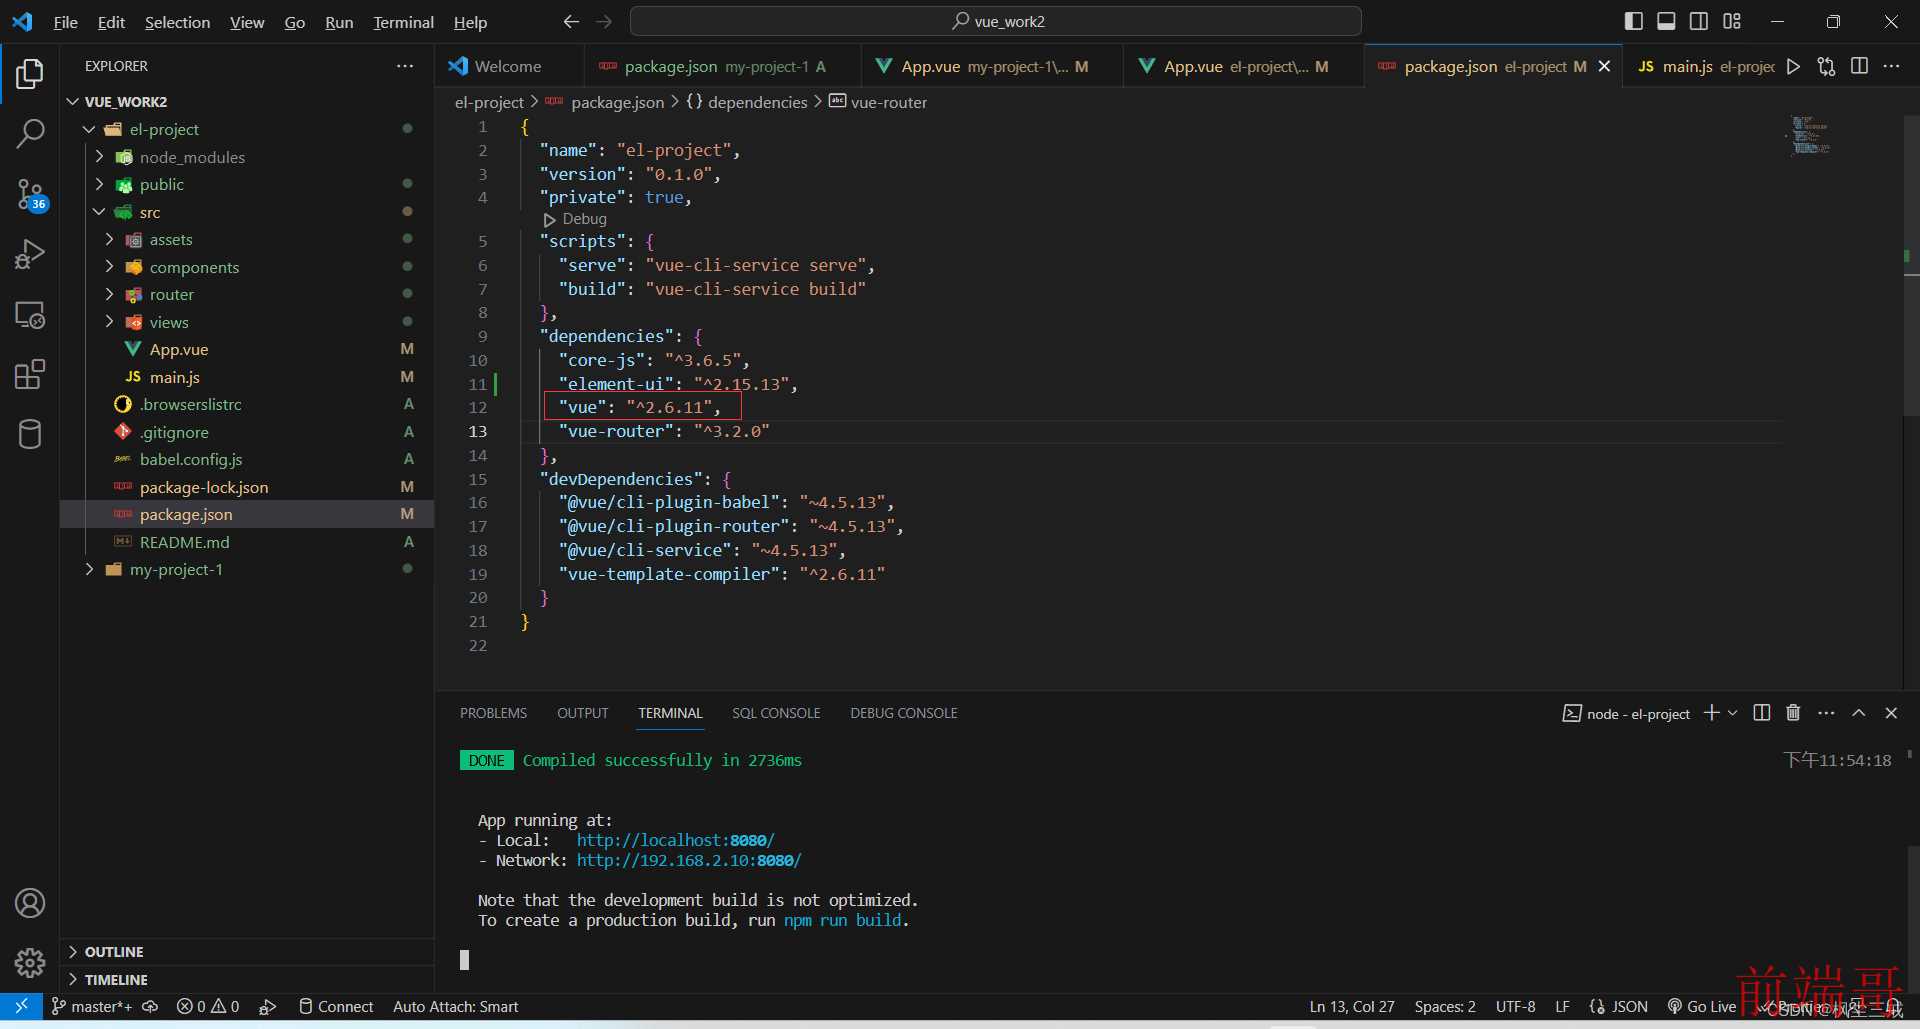The width and height of the screenshot is (1920, 1029).
Task: Click synchronize changes cloud icon
Action: pyautogui.click(x=150, y=1006)
